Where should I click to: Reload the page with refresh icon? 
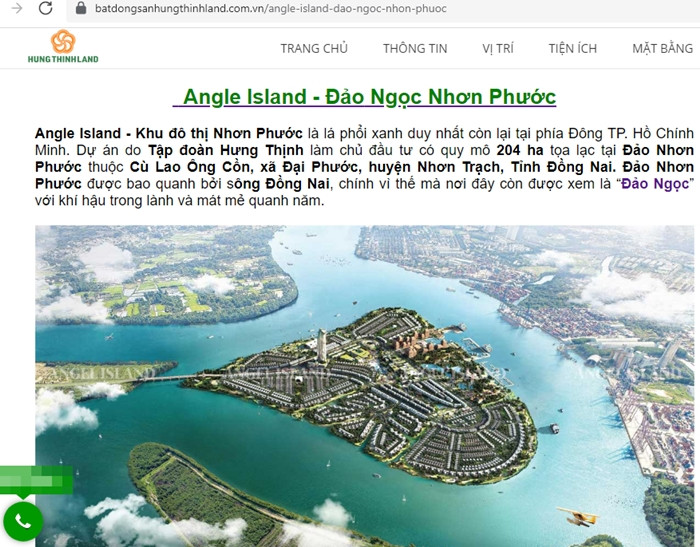46,8
